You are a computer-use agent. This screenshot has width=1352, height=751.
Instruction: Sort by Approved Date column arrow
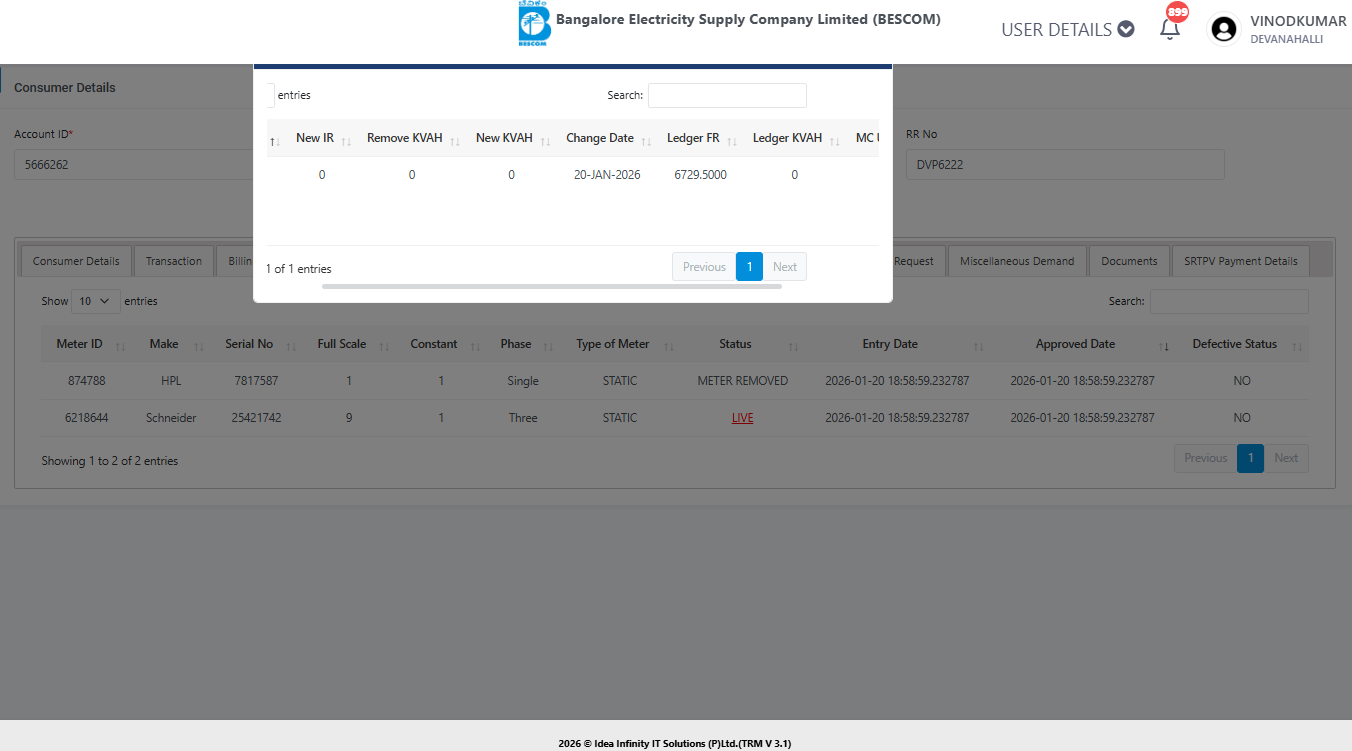click(1164, 346)
